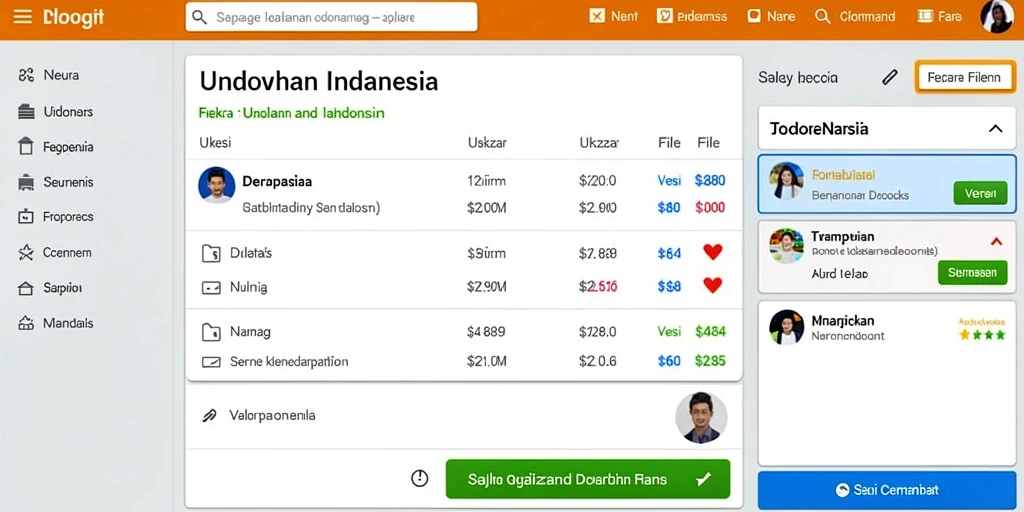Click the $484 value in Namag row
Image resolution: width=1024 pixels, height=512 pixels.
(711, 332)
